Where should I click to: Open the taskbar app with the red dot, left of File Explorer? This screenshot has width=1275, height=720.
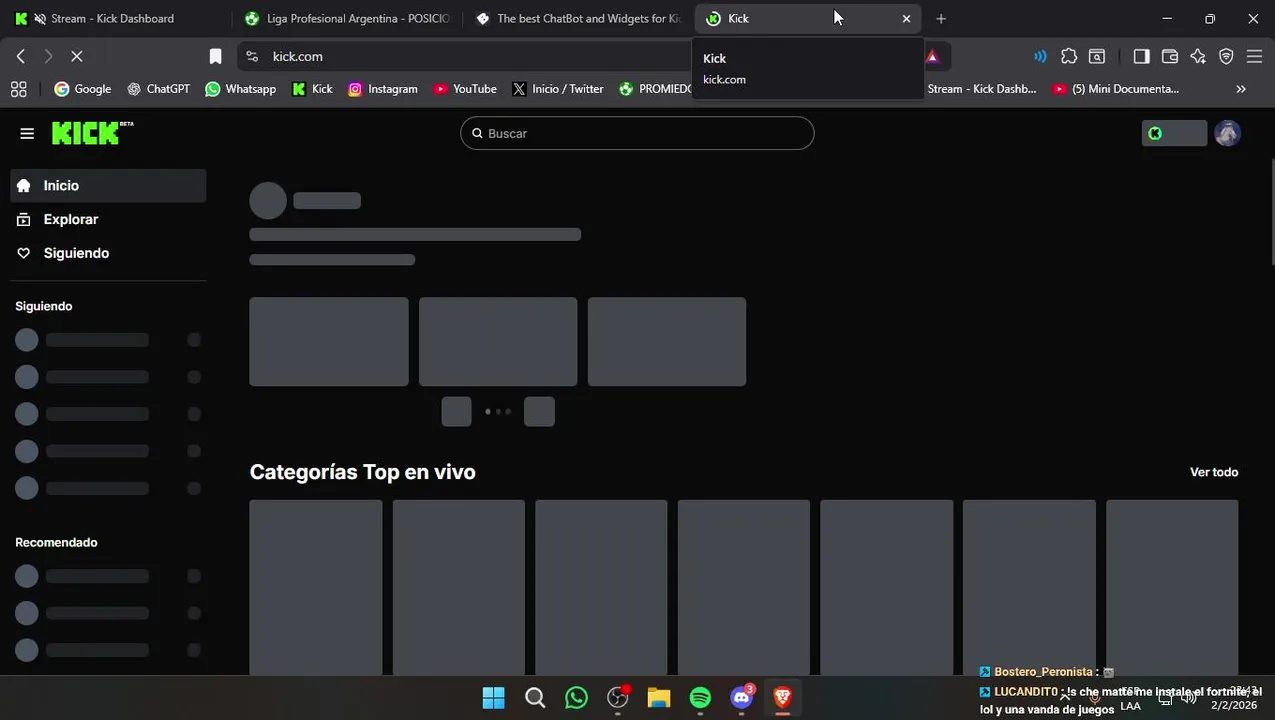point(618,697)
